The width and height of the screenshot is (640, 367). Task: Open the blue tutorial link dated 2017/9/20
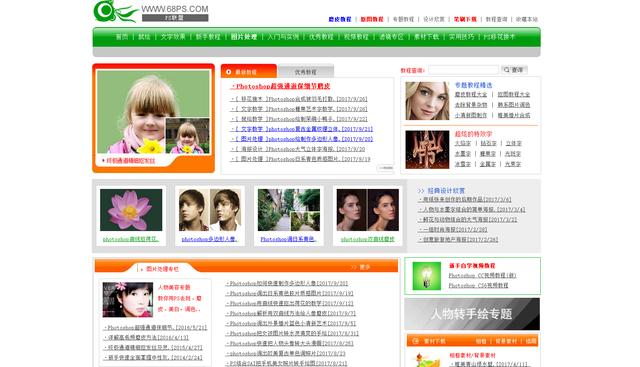pos(301,139)
